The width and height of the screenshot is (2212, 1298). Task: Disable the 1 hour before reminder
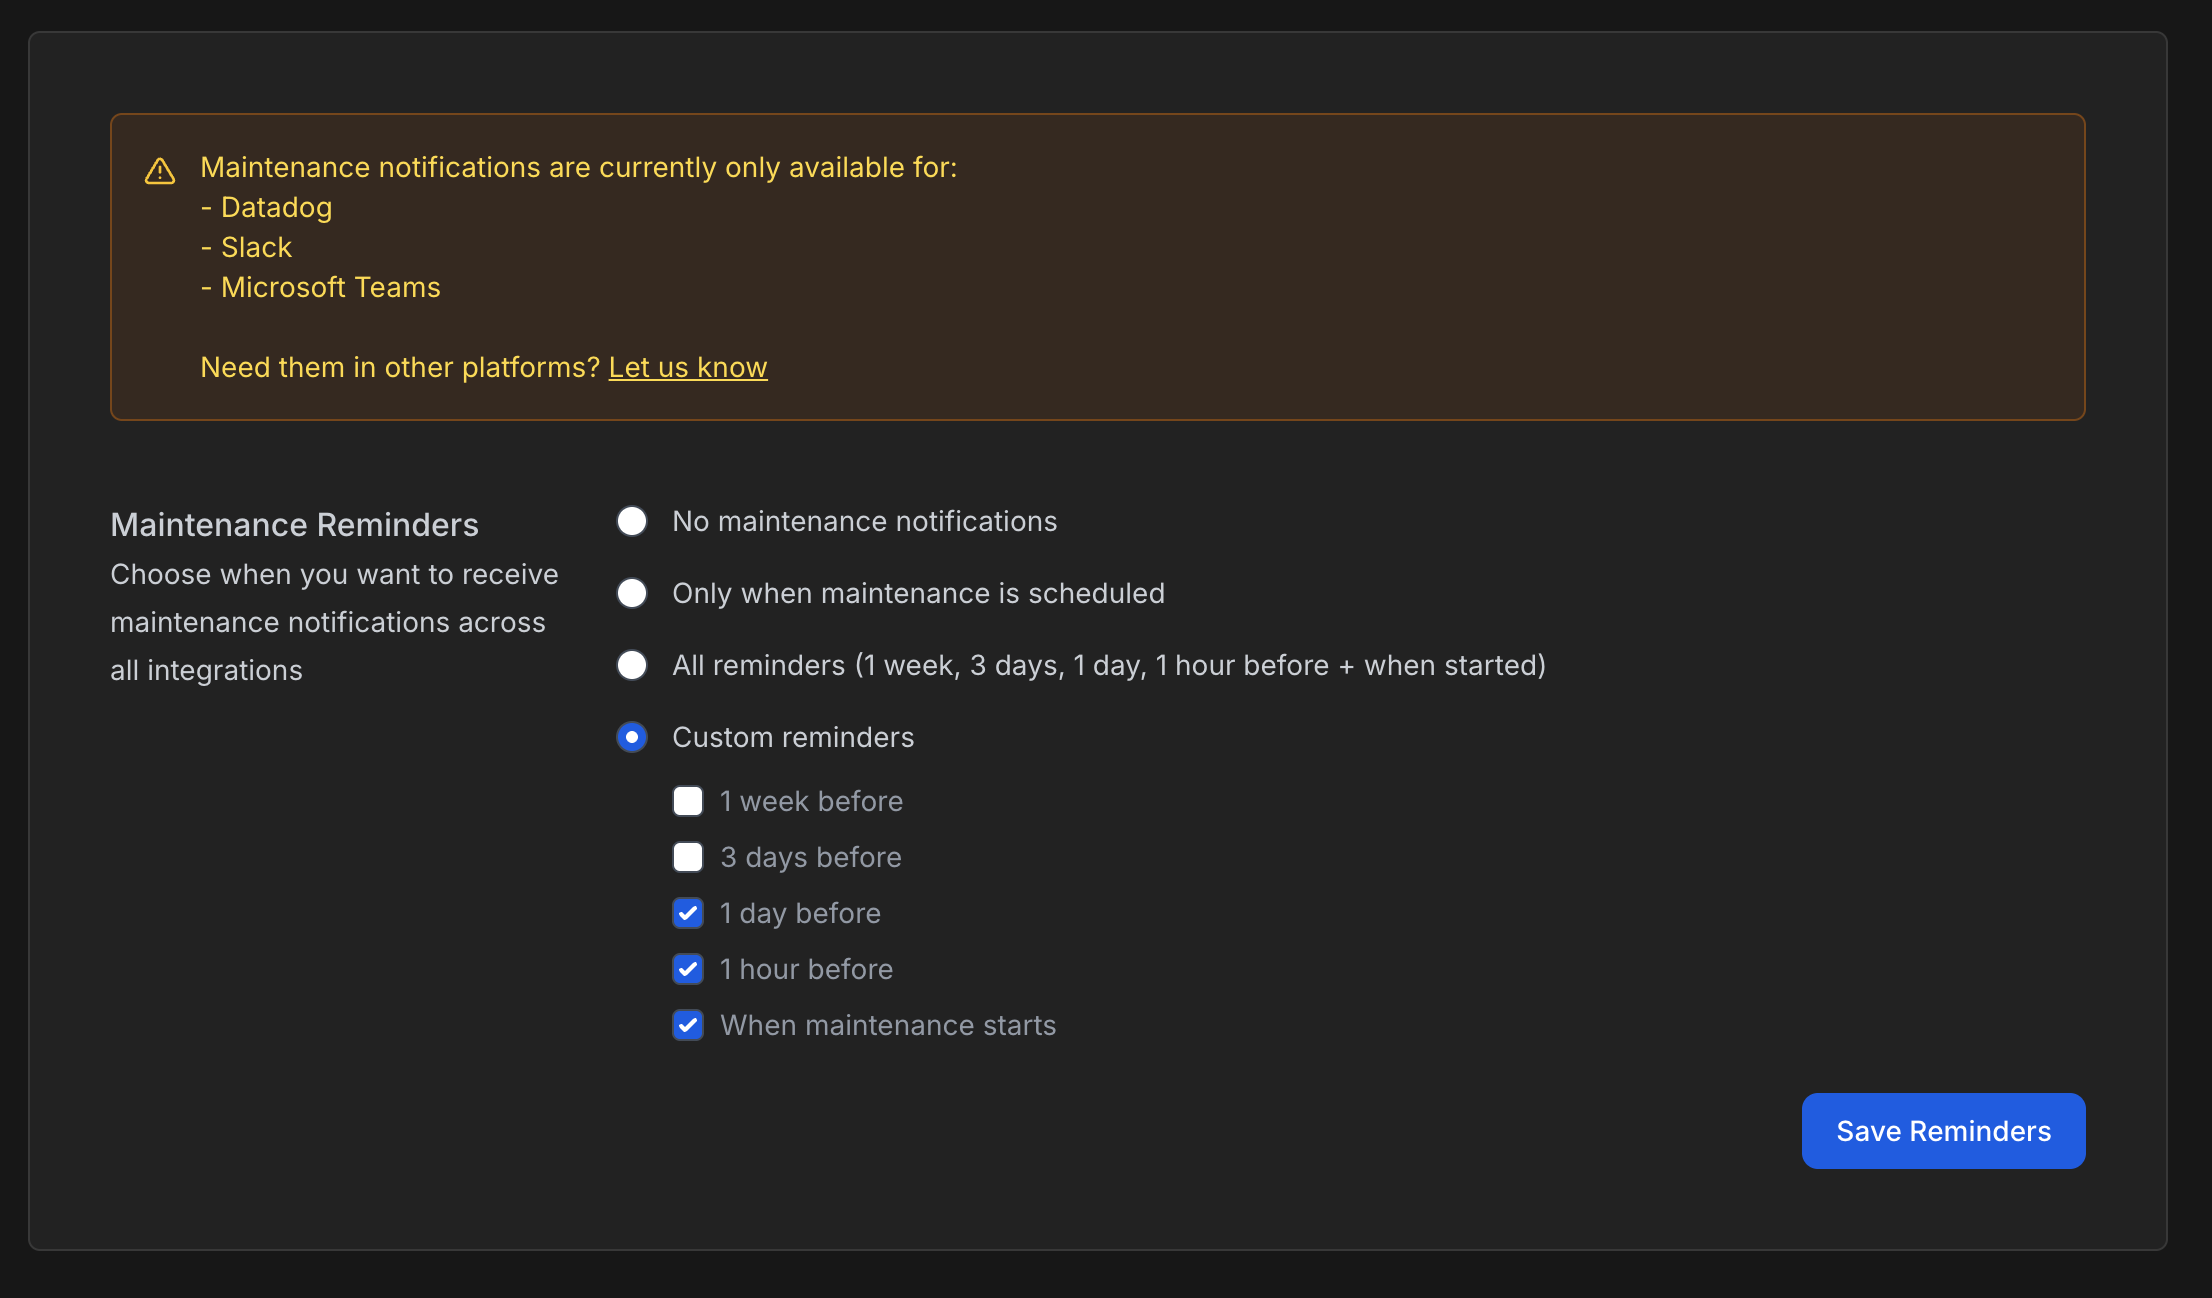click(x=688, y=969)
